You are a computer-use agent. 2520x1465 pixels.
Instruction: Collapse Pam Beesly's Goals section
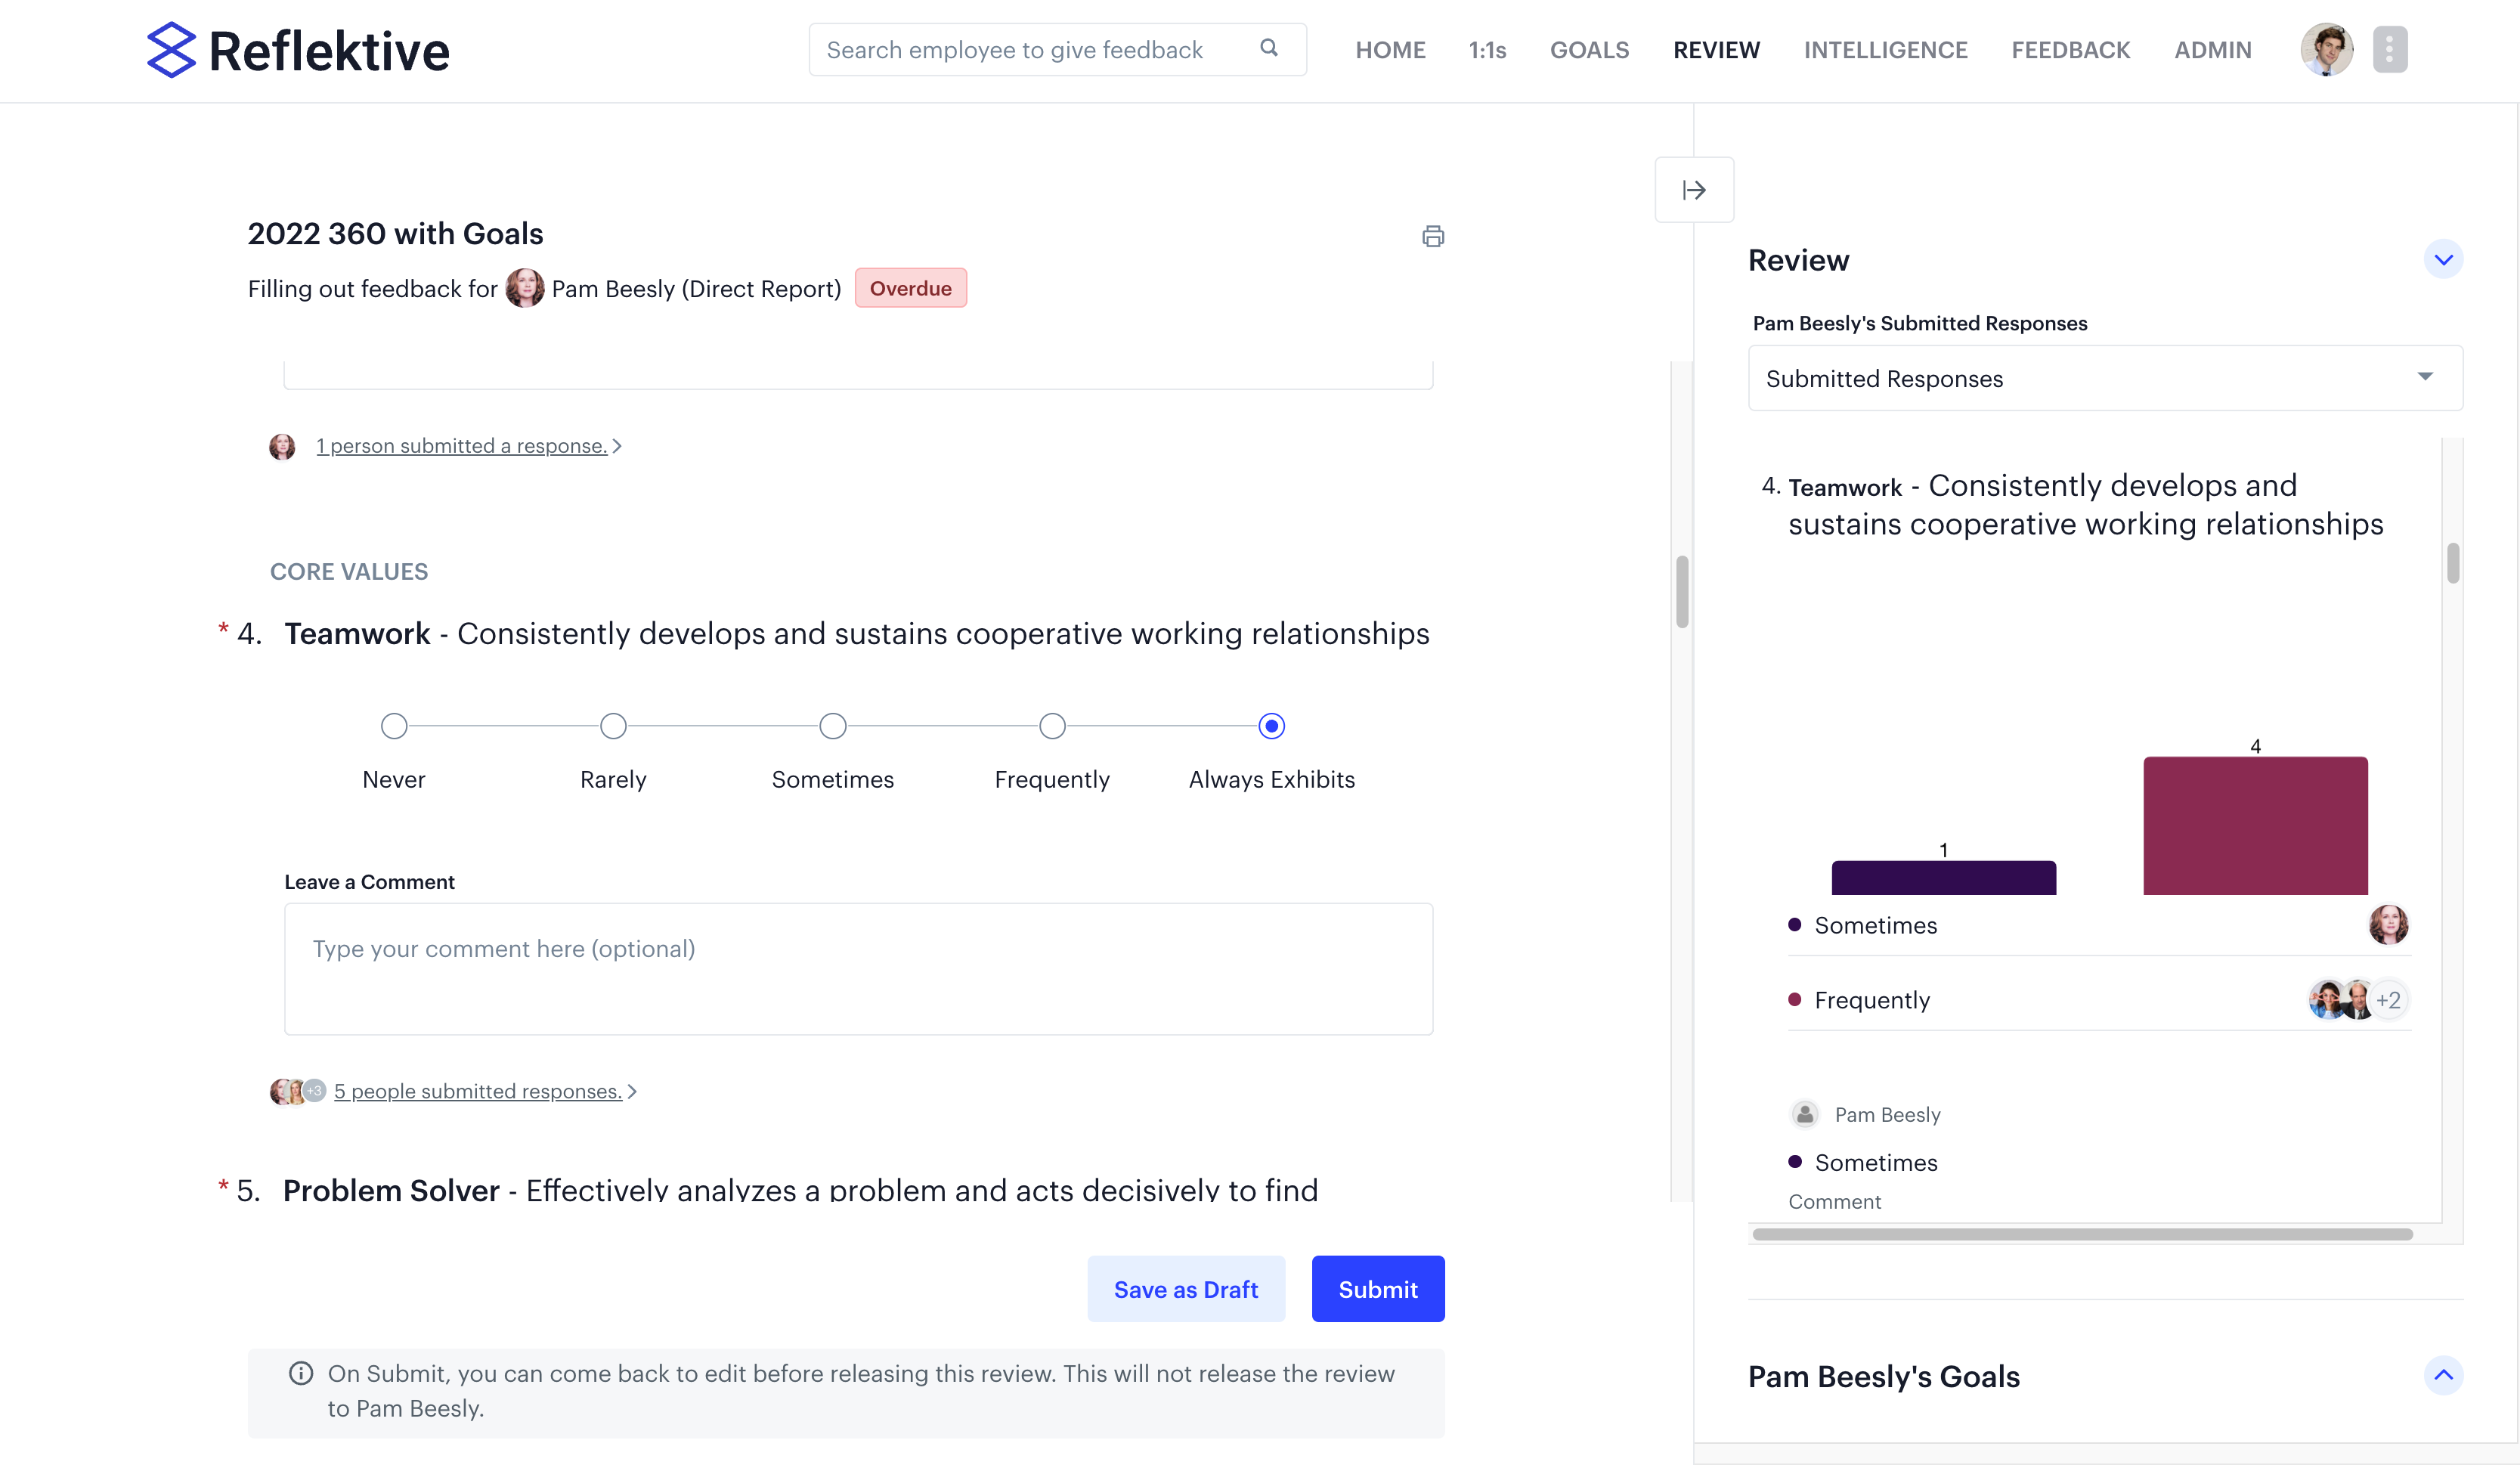click(x=2444, y=1376)
